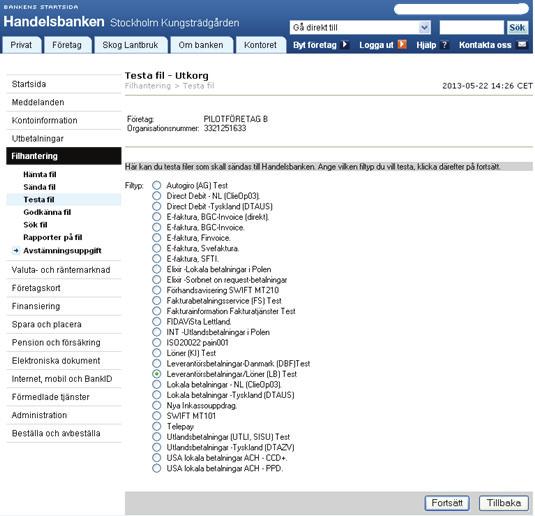Viewport: 535px width, 516px height.
Task: Select USA lokala betalningar ACH - PPD
Action: click(x=157, y=468)
